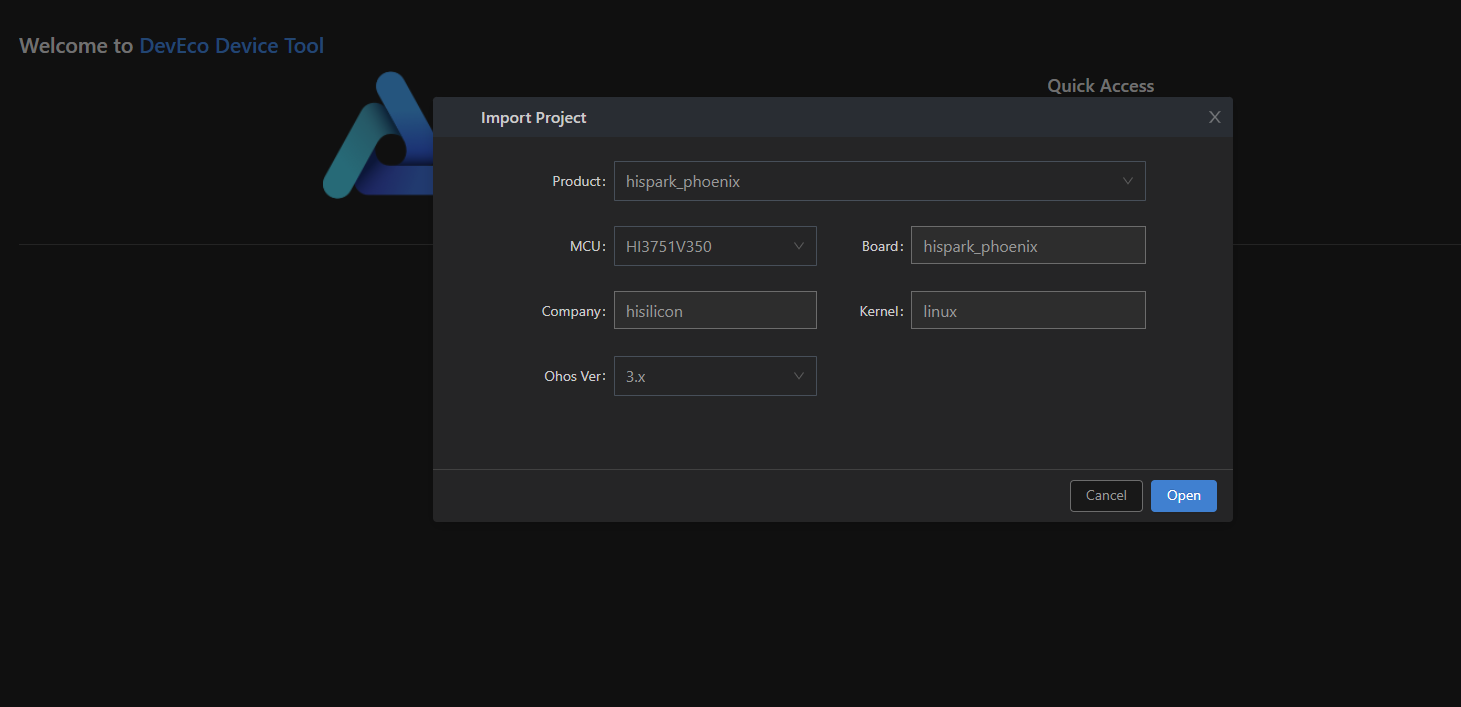Click the Kernel: label
This screenshot has width=1461, height=707.
click(x=881, y=312)
